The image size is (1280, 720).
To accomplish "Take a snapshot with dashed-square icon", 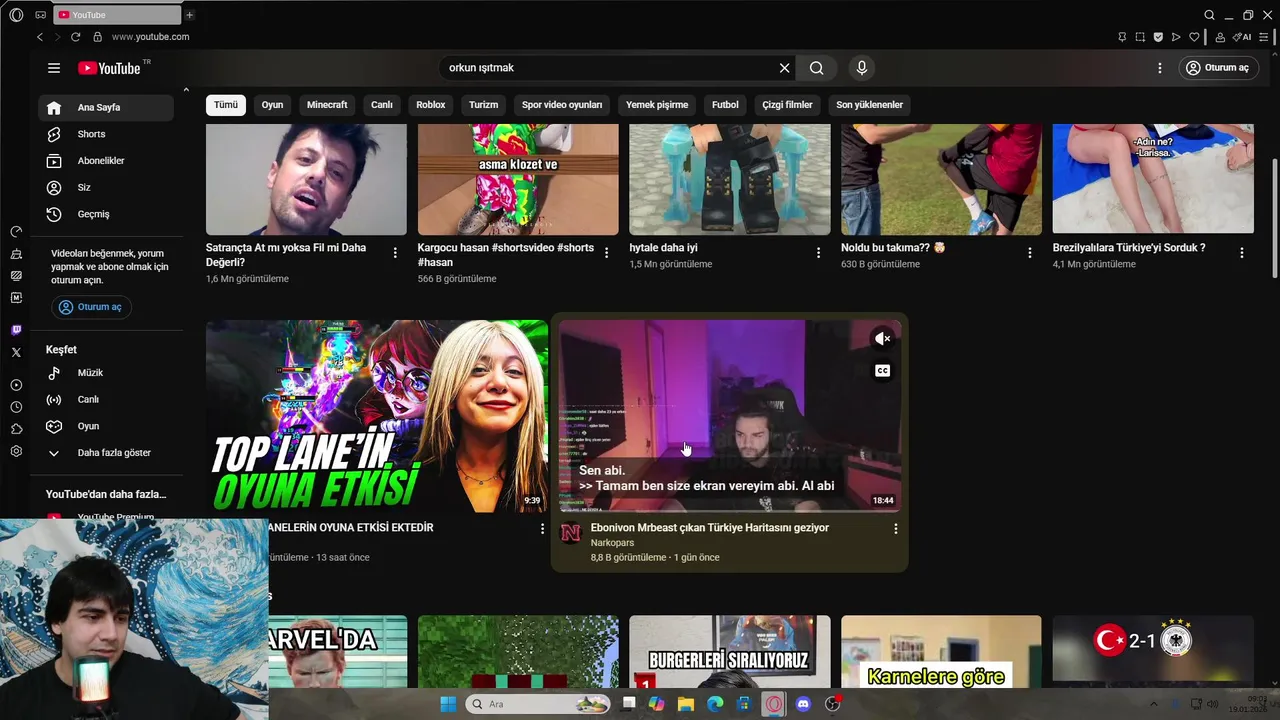I will [x=1140, y=37].
